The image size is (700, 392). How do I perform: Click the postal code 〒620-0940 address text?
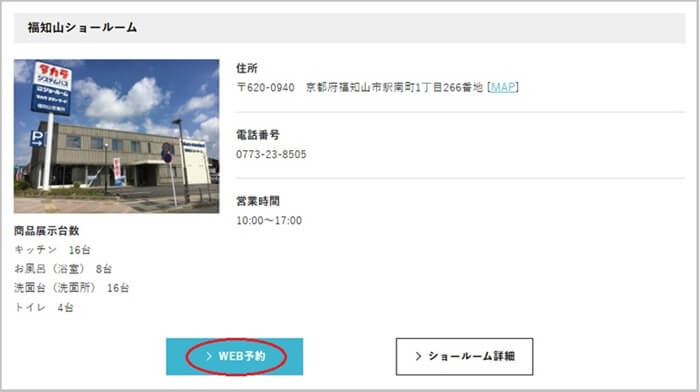265,87
